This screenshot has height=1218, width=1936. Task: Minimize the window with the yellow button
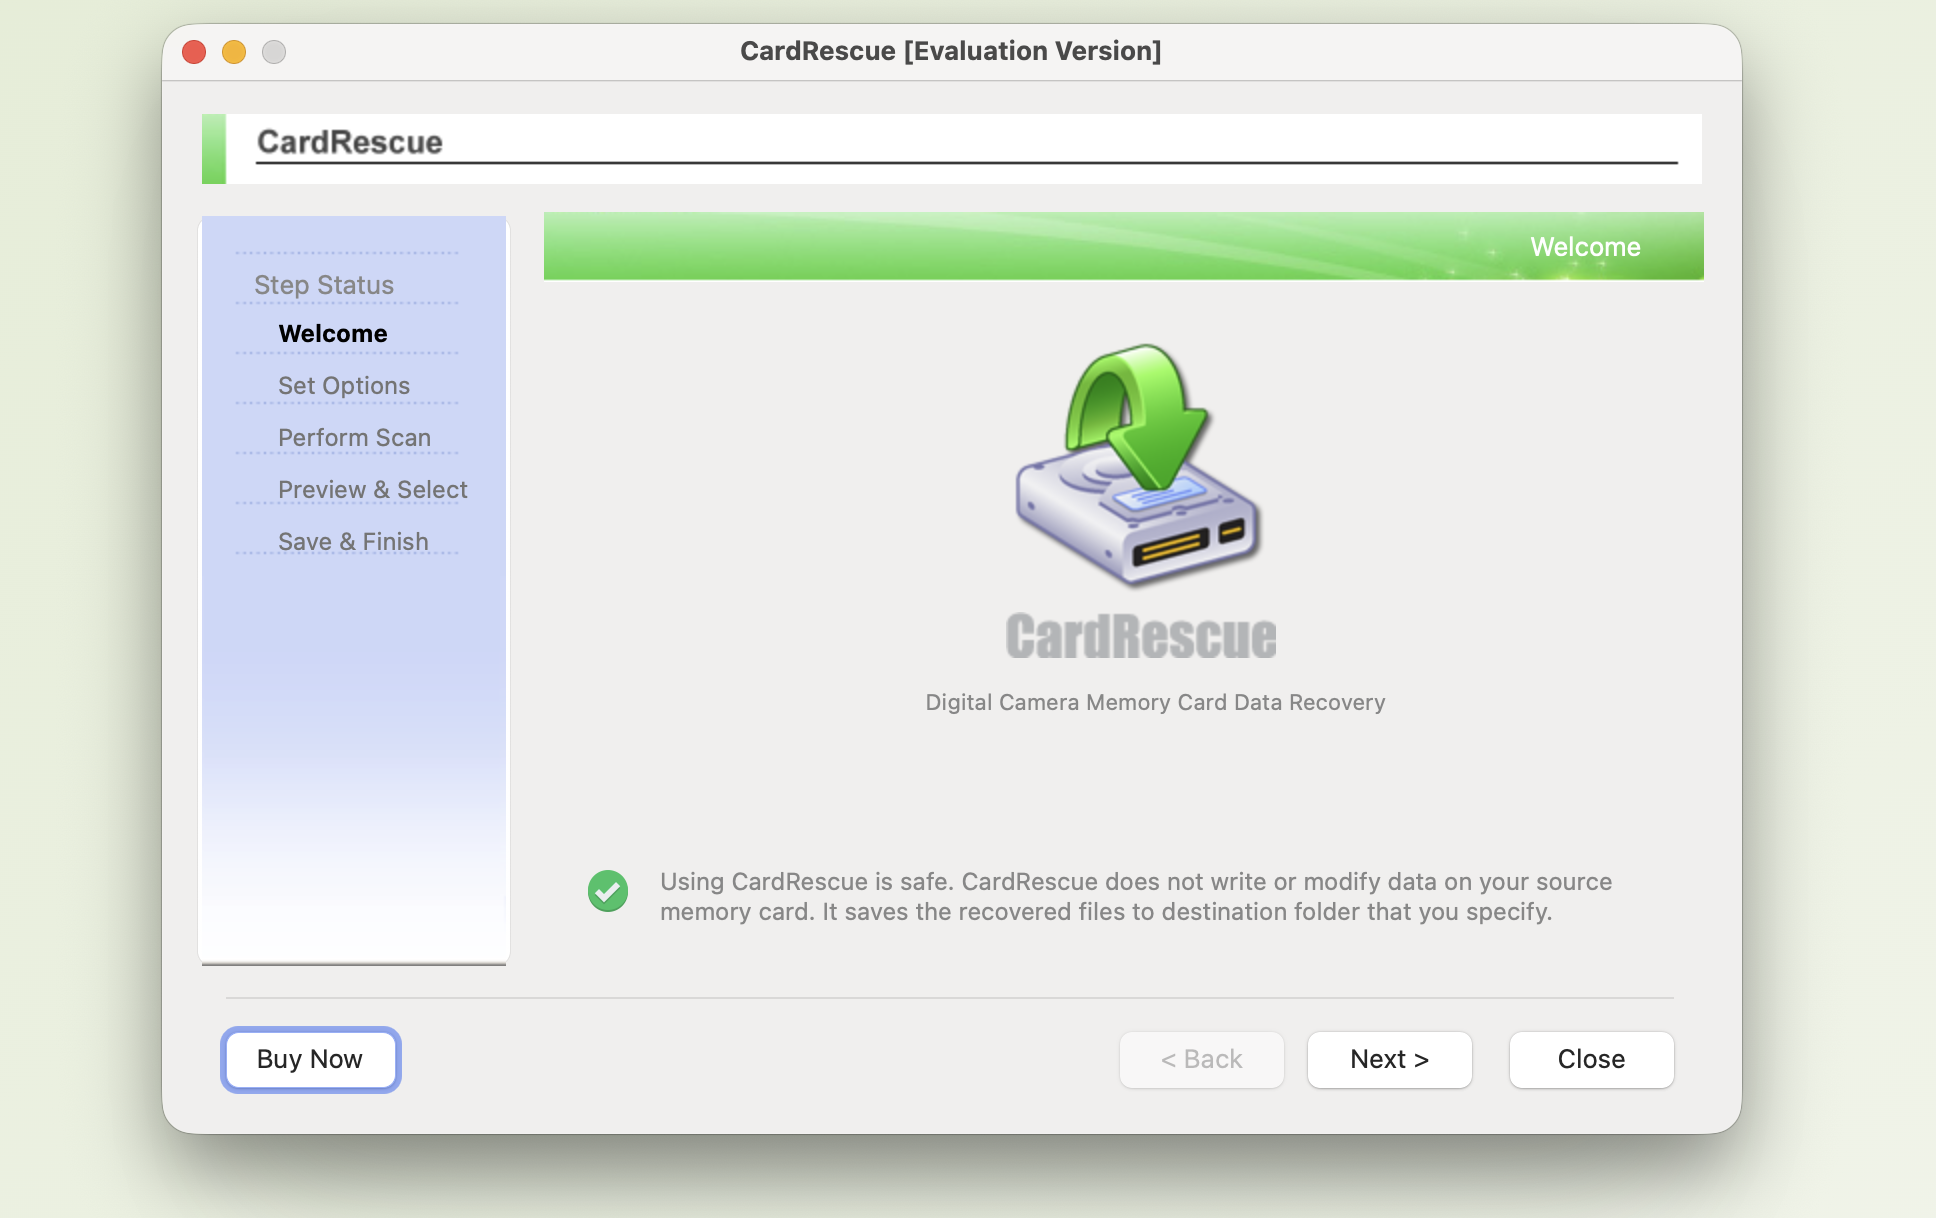point(234,52)
